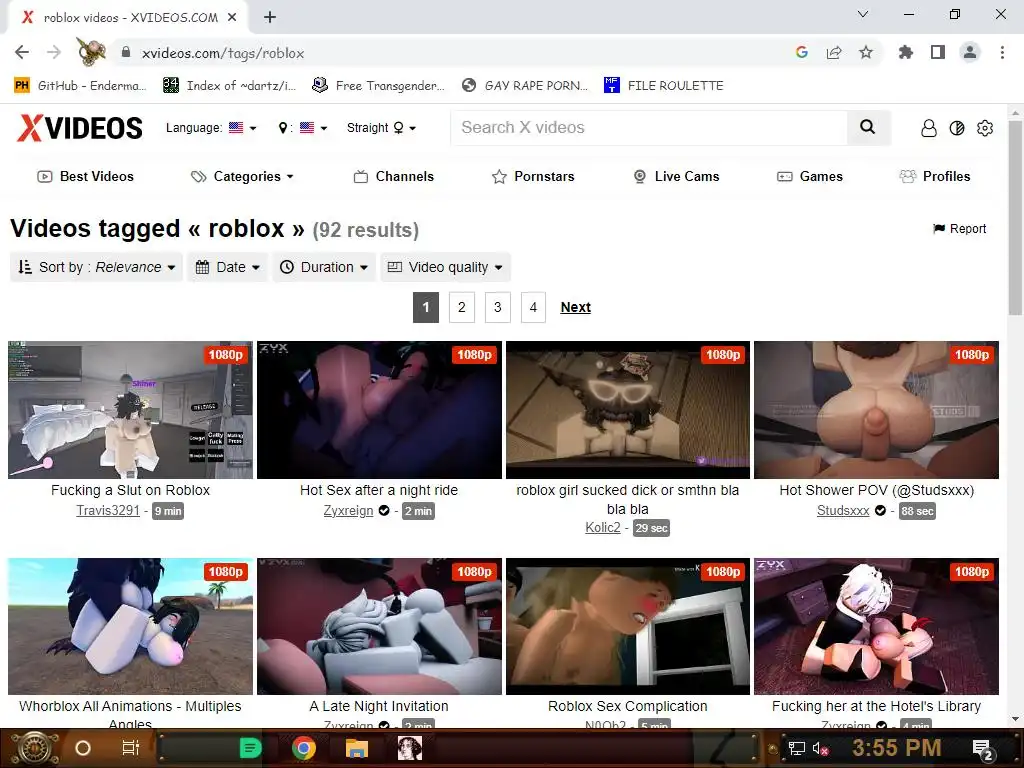Go to results page 4
This screenshot has height=768, width=1024.
point(533,307)
